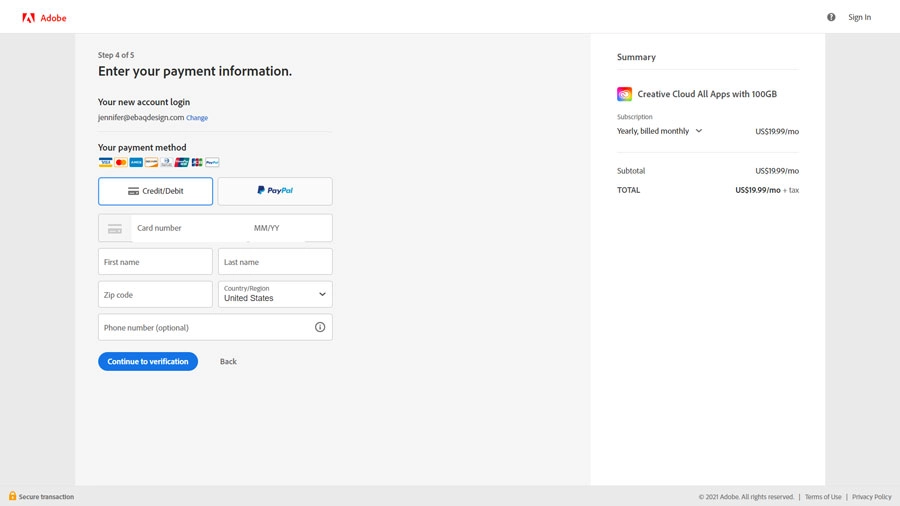Image resolution: width=900 pixels, height=506 pixels.
Task: Click the small PayPal icon in card row
Action: 212,162
